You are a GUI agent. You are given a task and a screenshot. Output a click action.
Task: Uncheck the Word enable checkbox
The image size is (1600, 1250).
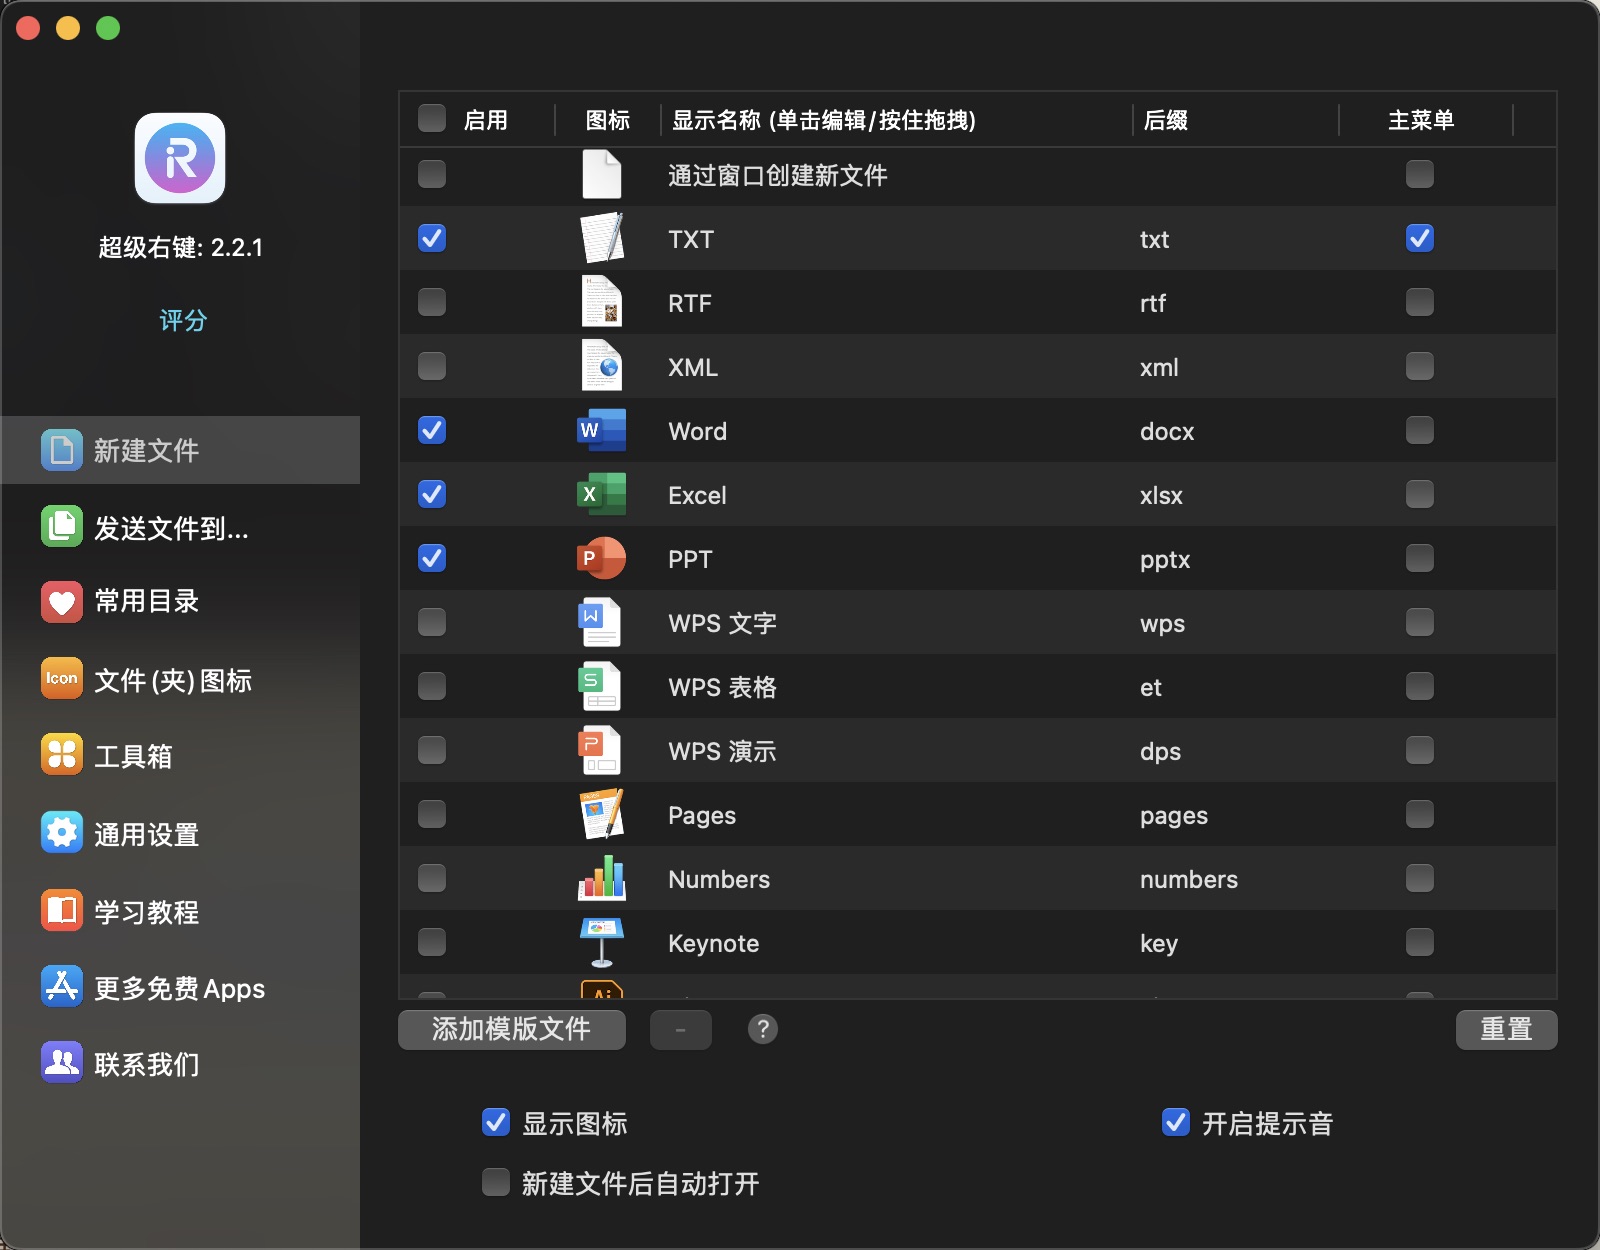point(432,430)
